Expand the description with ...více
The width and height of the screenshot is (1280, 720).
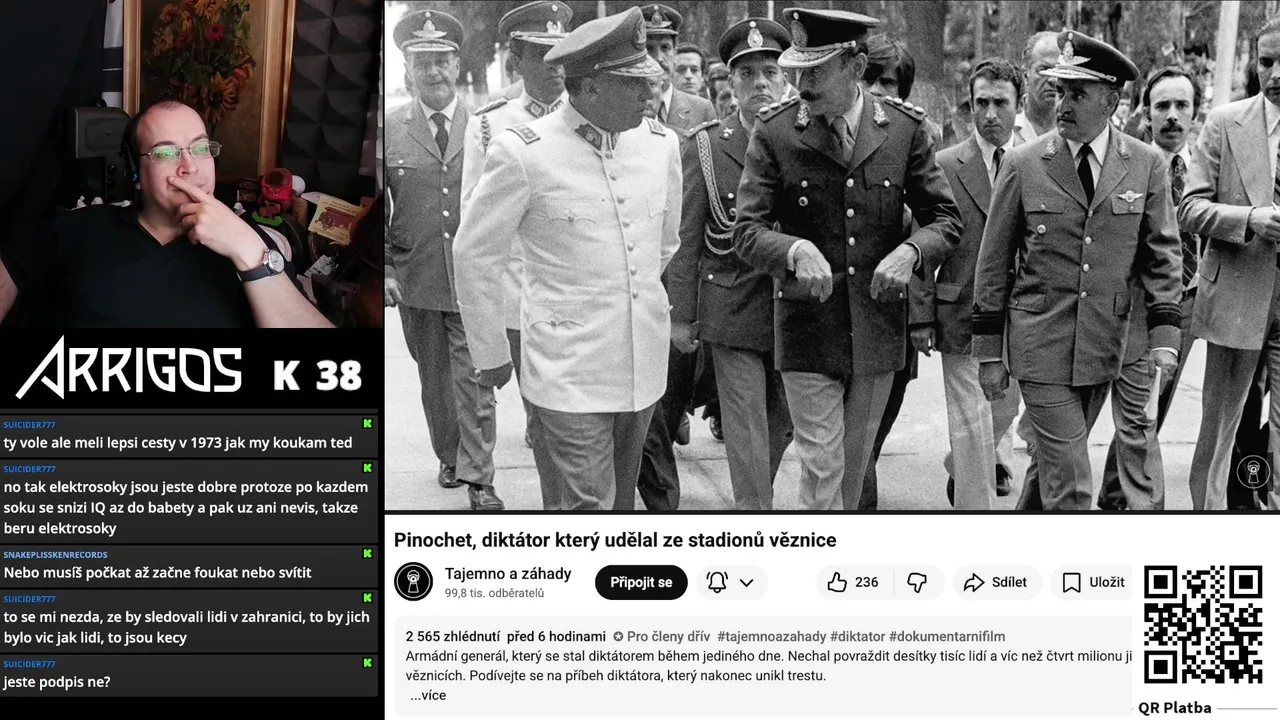point(428,695)
